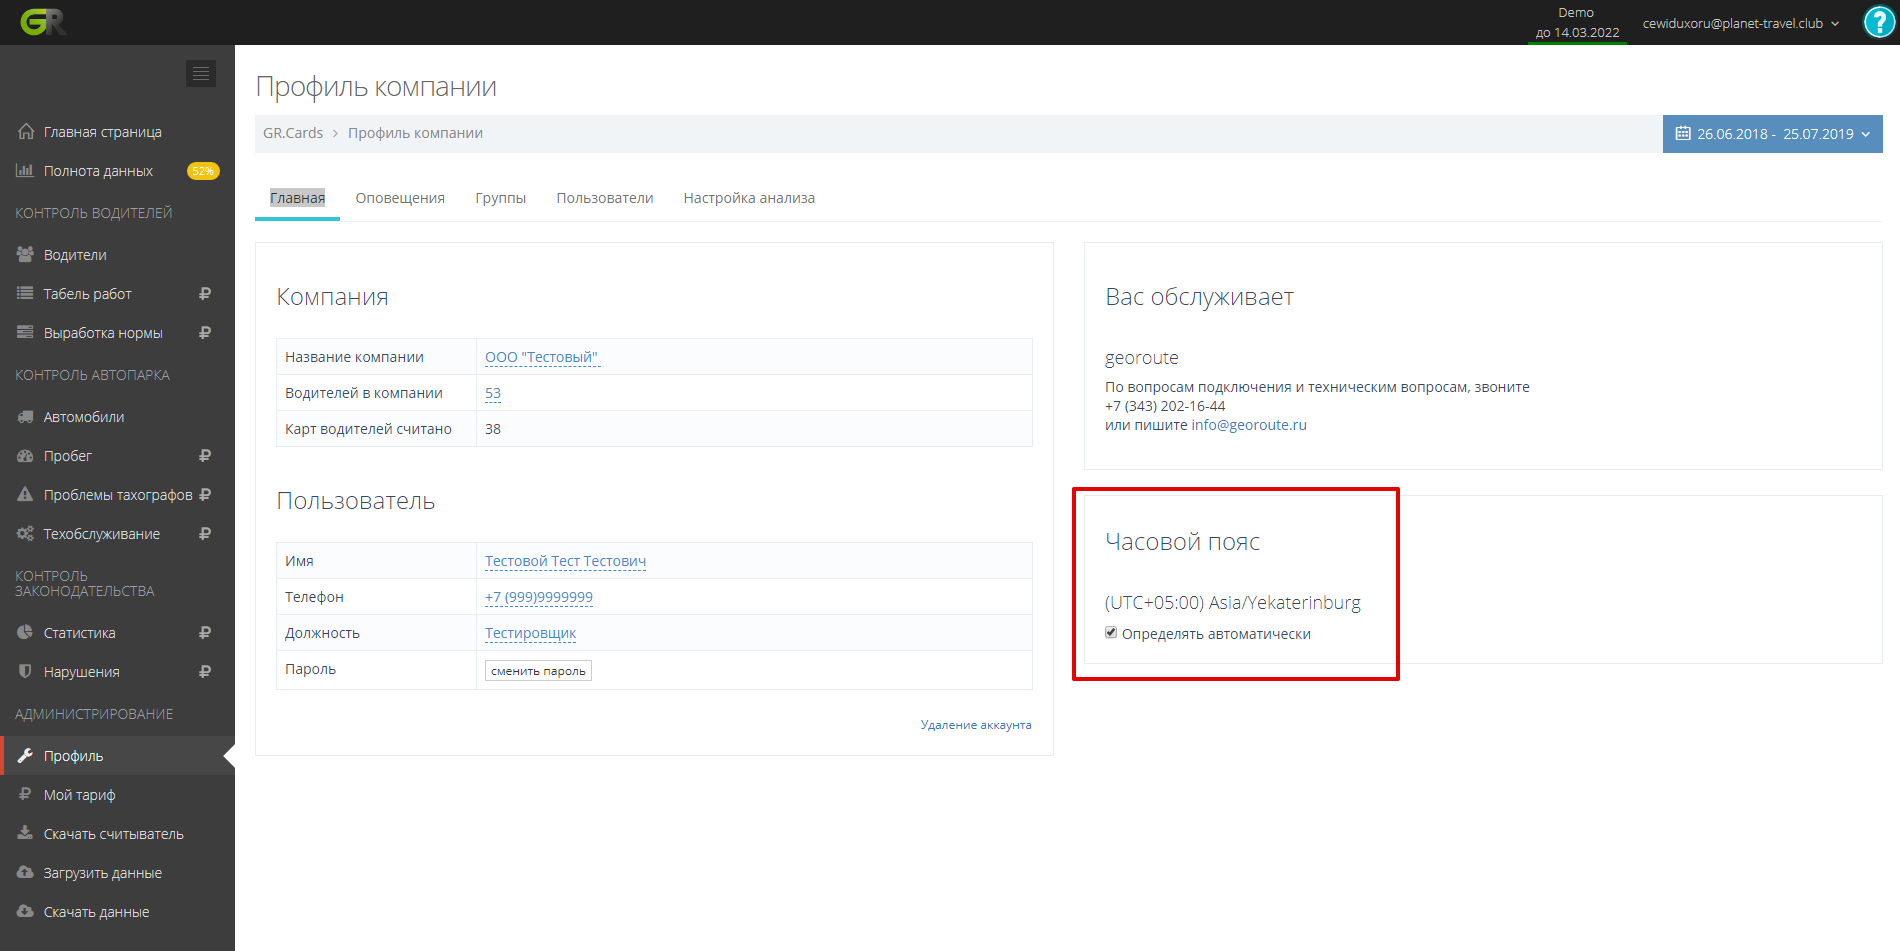
Task: Click the drivers count link 53
Action: pyautogui.click(x=493, y=393)
